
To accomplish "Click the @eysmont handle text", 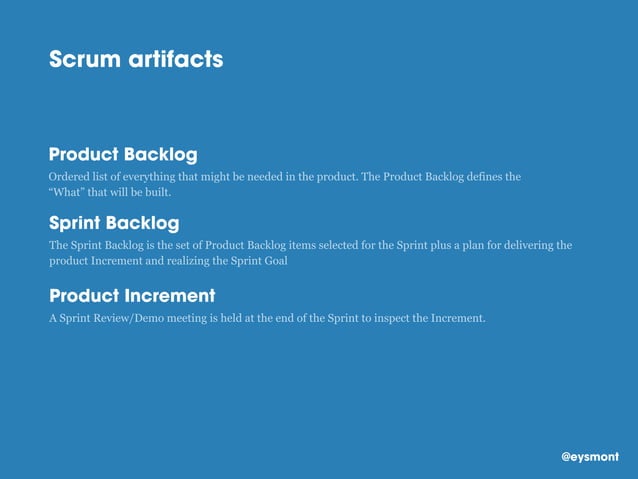I will (x=590, y=457).
